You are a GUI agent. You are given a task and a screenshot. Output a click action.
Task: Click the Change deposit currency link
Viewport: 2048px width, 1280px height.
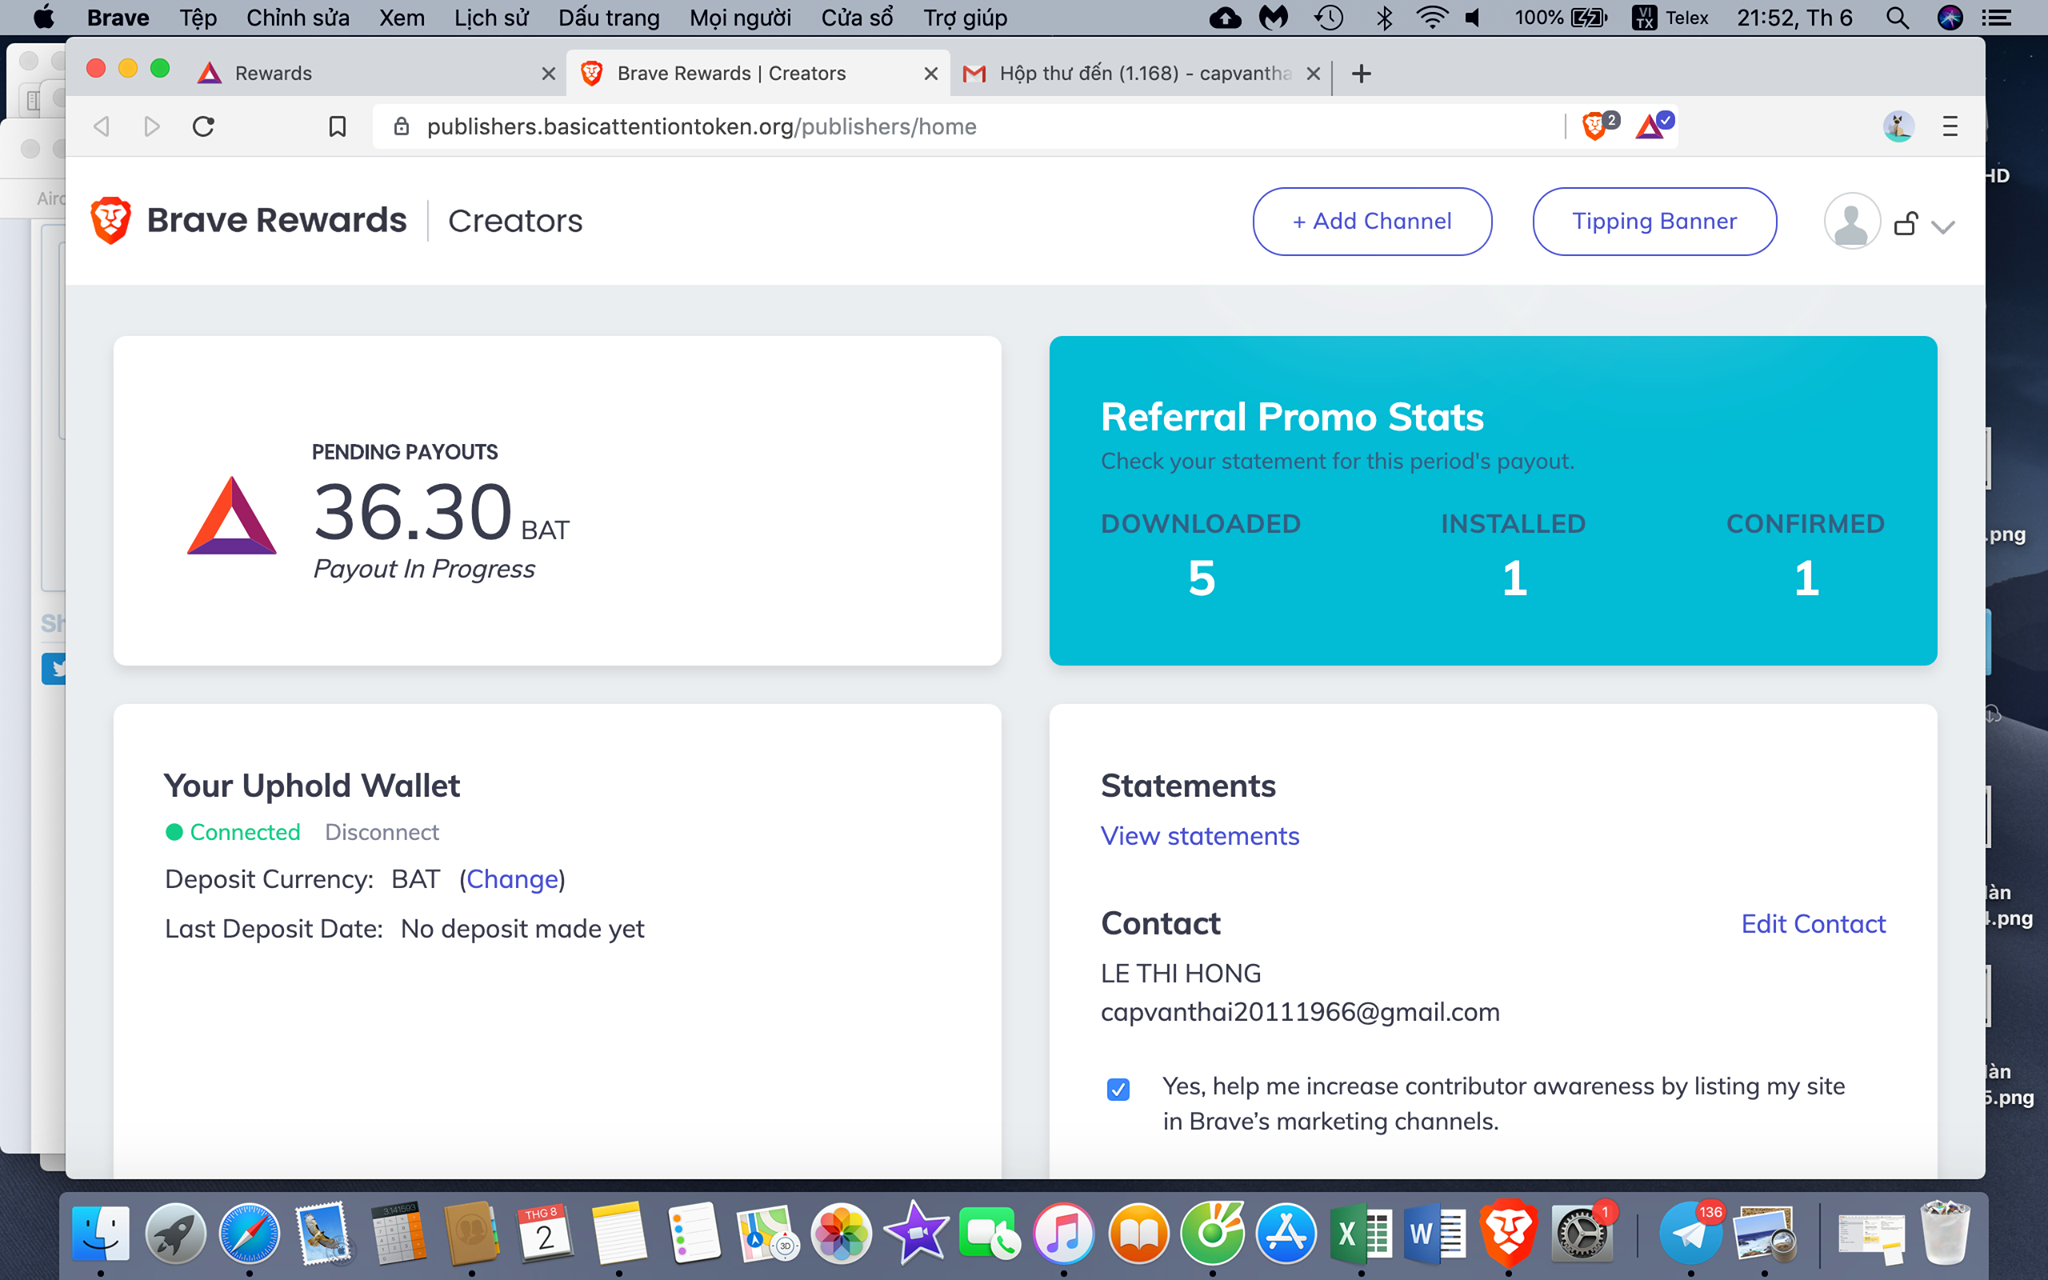coord(512,879)
